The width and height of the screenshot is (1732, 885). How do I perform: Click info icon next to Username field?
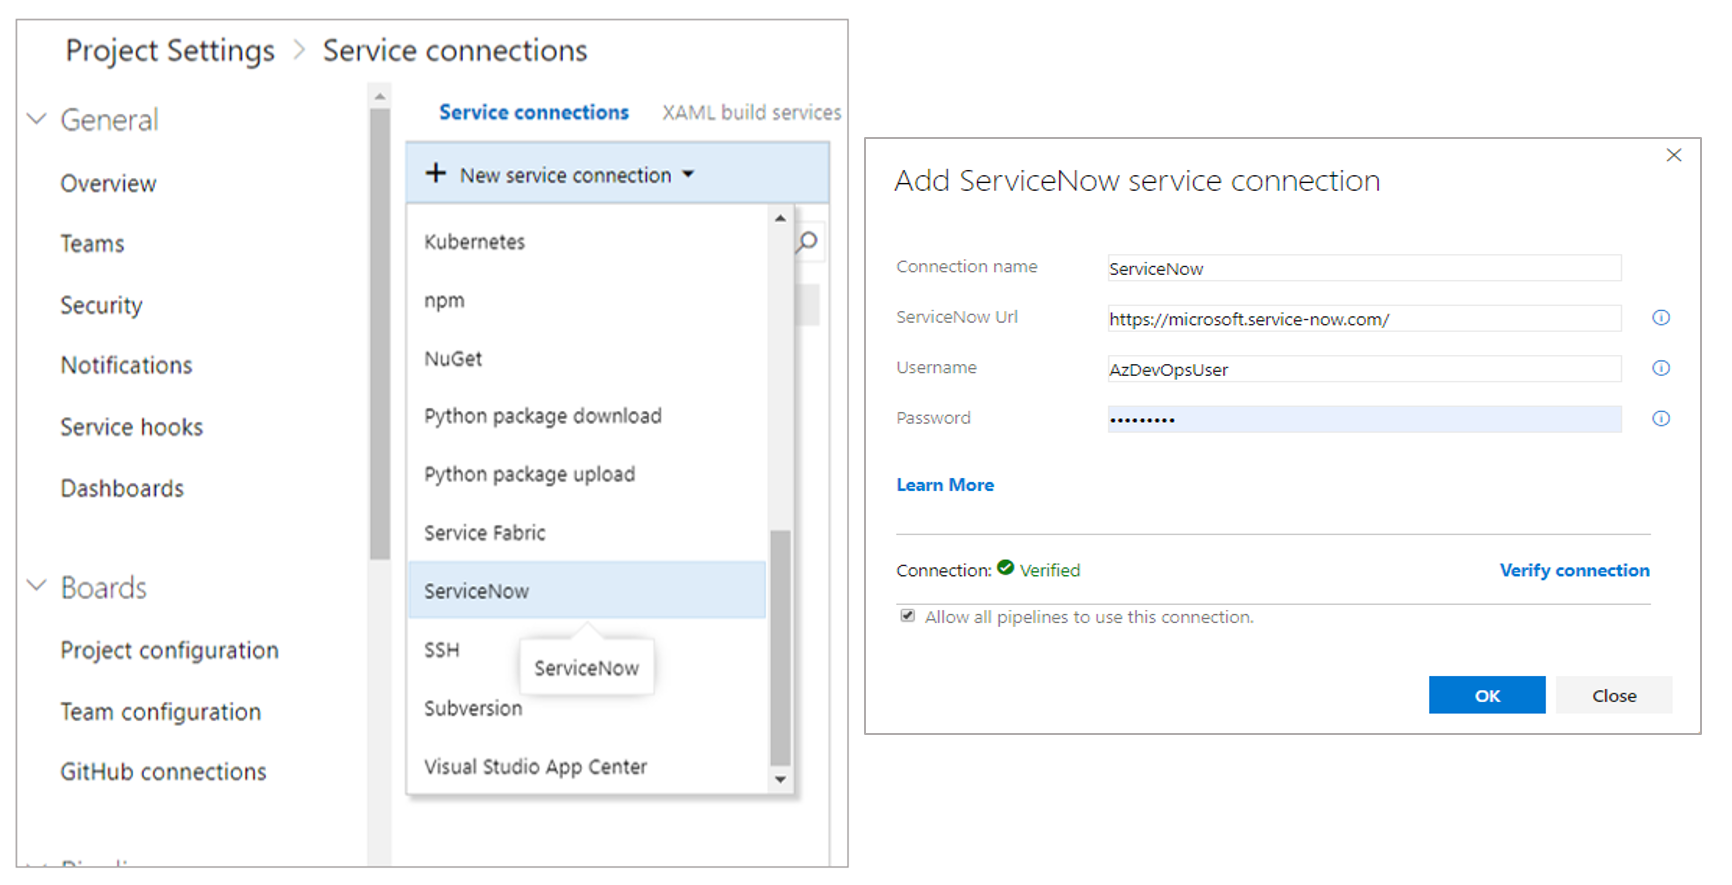pyautogui.click(x=1661, y=368)
